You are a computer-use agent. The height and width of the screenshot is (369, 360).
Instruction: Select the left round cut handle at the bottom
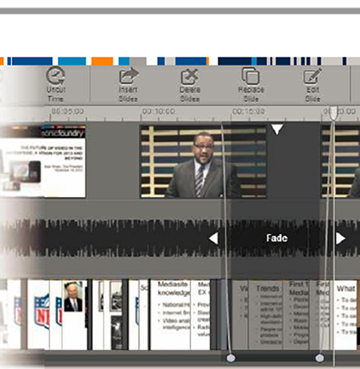pyautogui.click(x=231, y=358)
